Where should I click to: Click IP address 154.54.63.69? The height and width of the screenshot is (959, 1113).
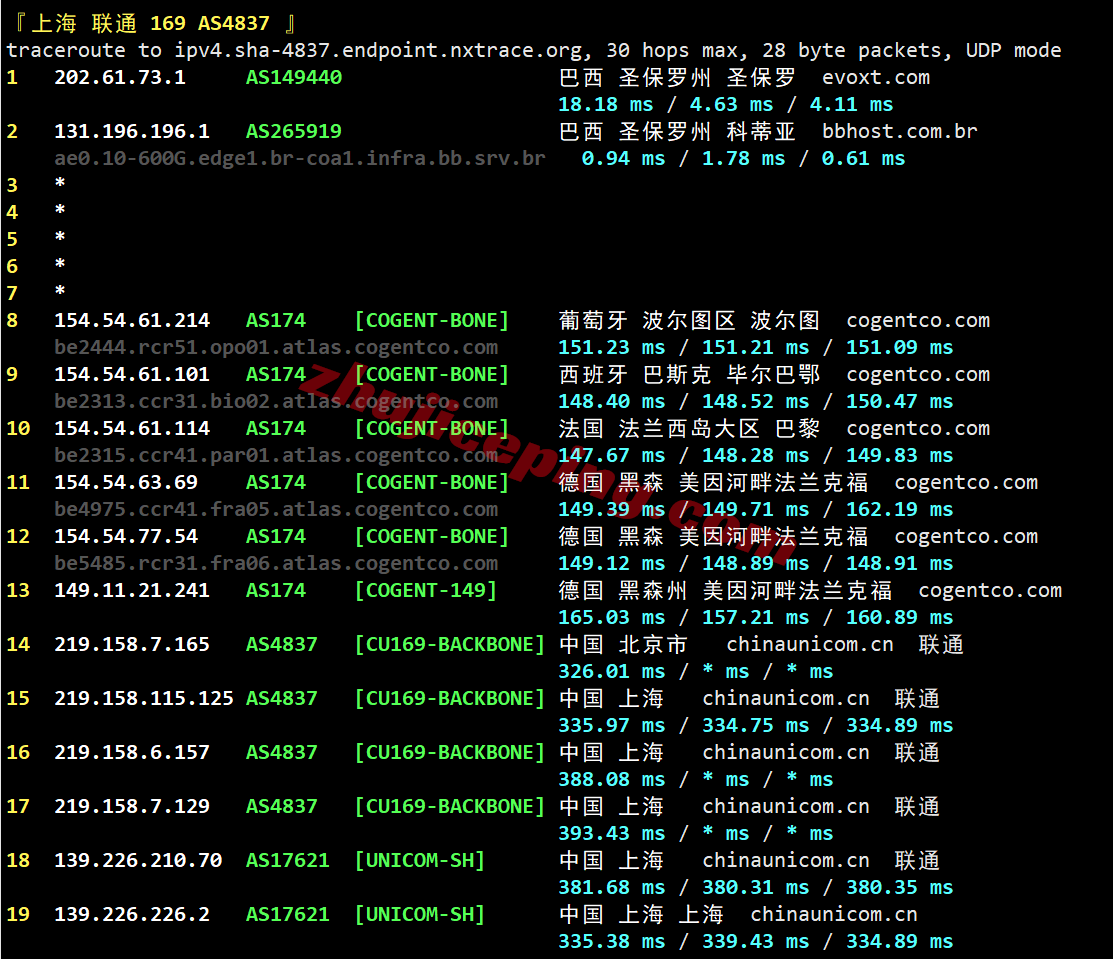point(126,482)
